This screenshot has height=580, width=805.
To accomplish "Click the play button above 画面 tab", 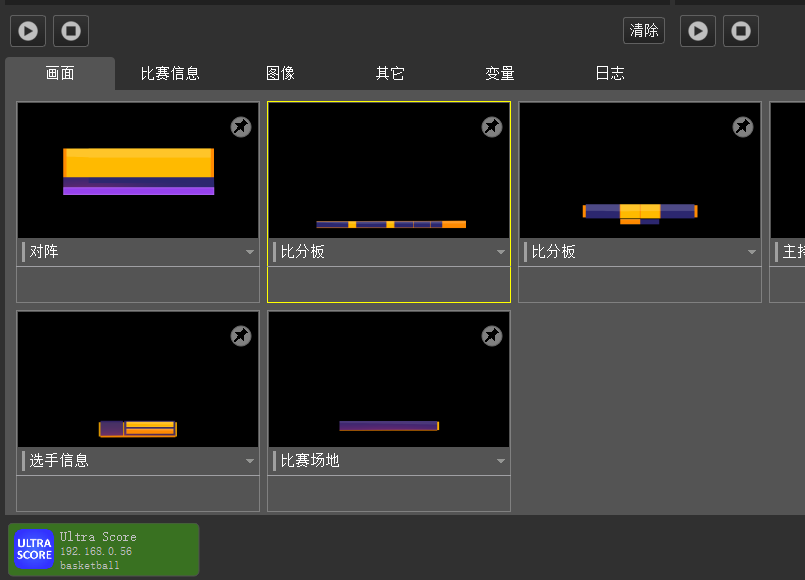I will tap(28, 31).
